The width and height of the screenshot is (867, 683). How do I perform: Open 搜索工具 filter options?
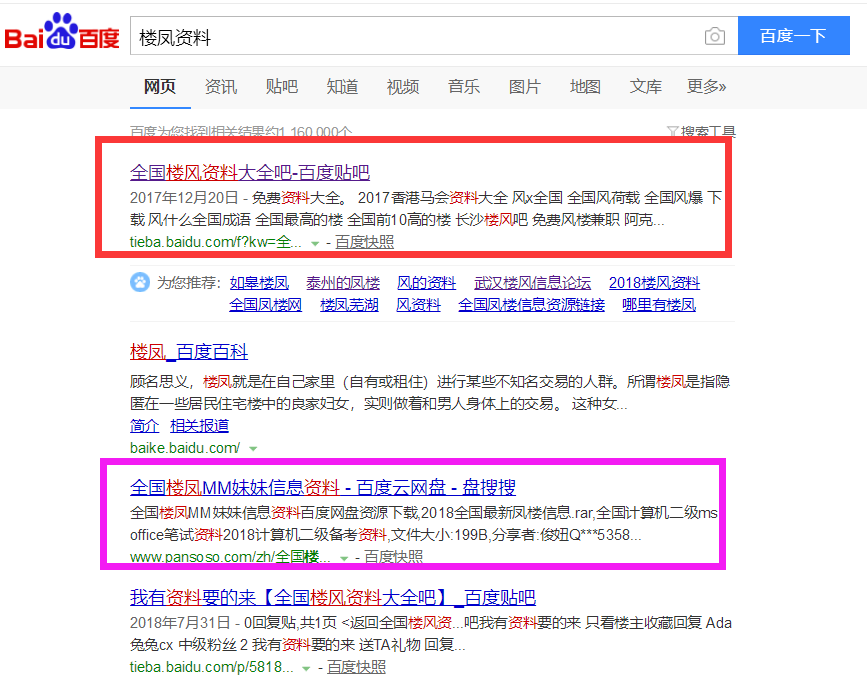point(701,132)
